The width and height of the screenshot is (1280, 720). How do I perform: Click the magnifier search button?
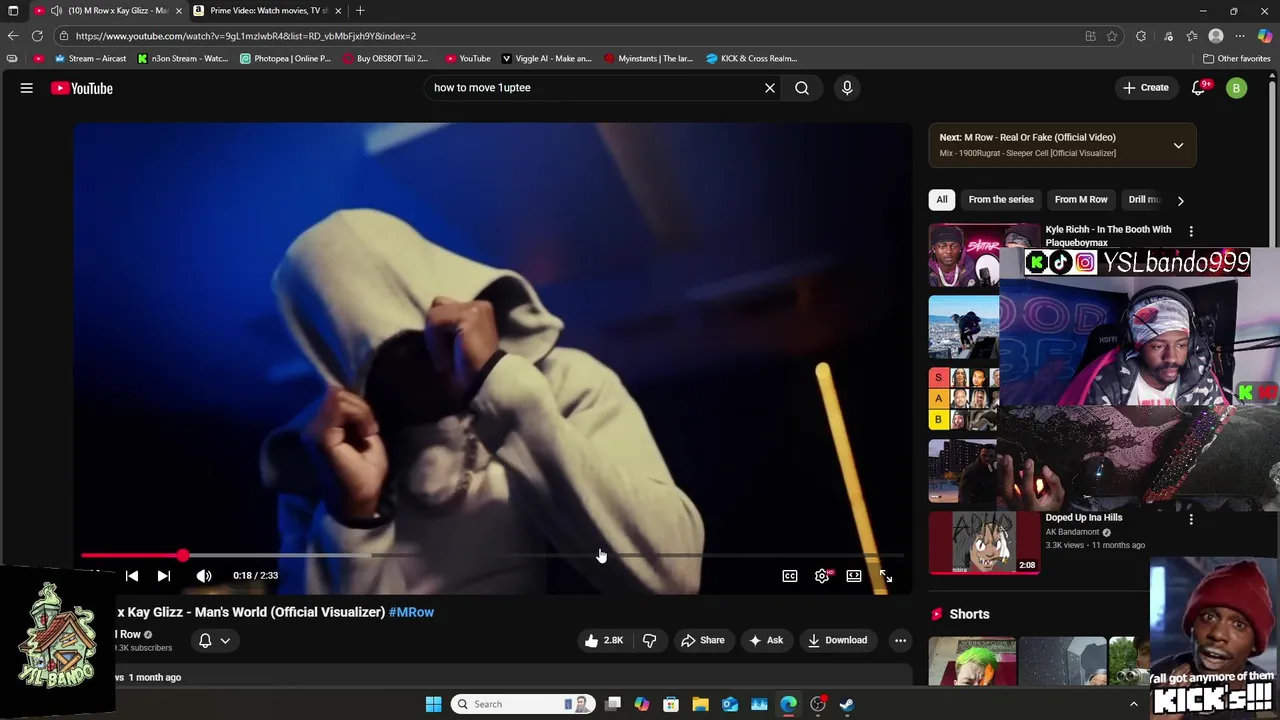[x=802, y=88]
